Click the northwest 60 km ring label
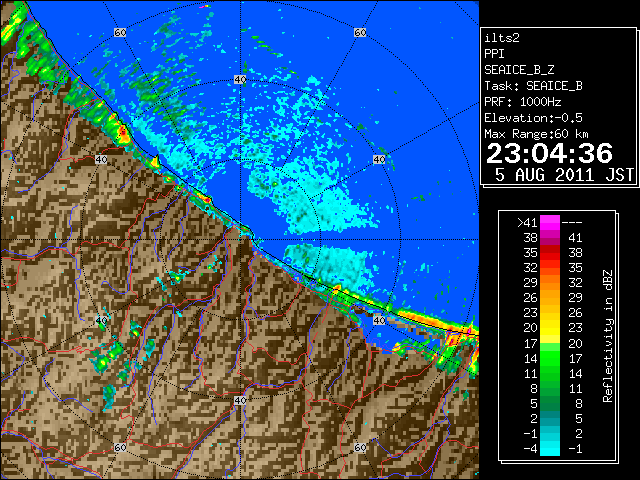 [120, 32]
